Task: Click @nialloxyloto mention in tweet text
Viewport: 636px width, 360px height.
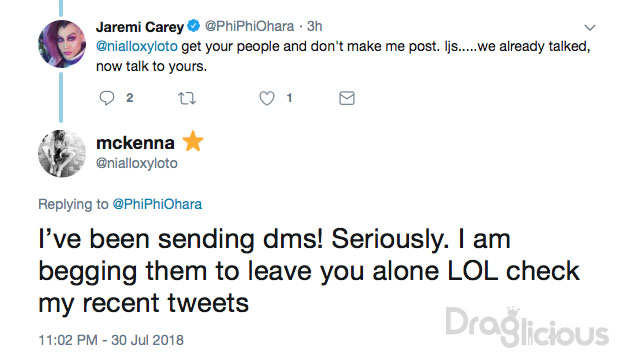Action: [x=137, y=46]
